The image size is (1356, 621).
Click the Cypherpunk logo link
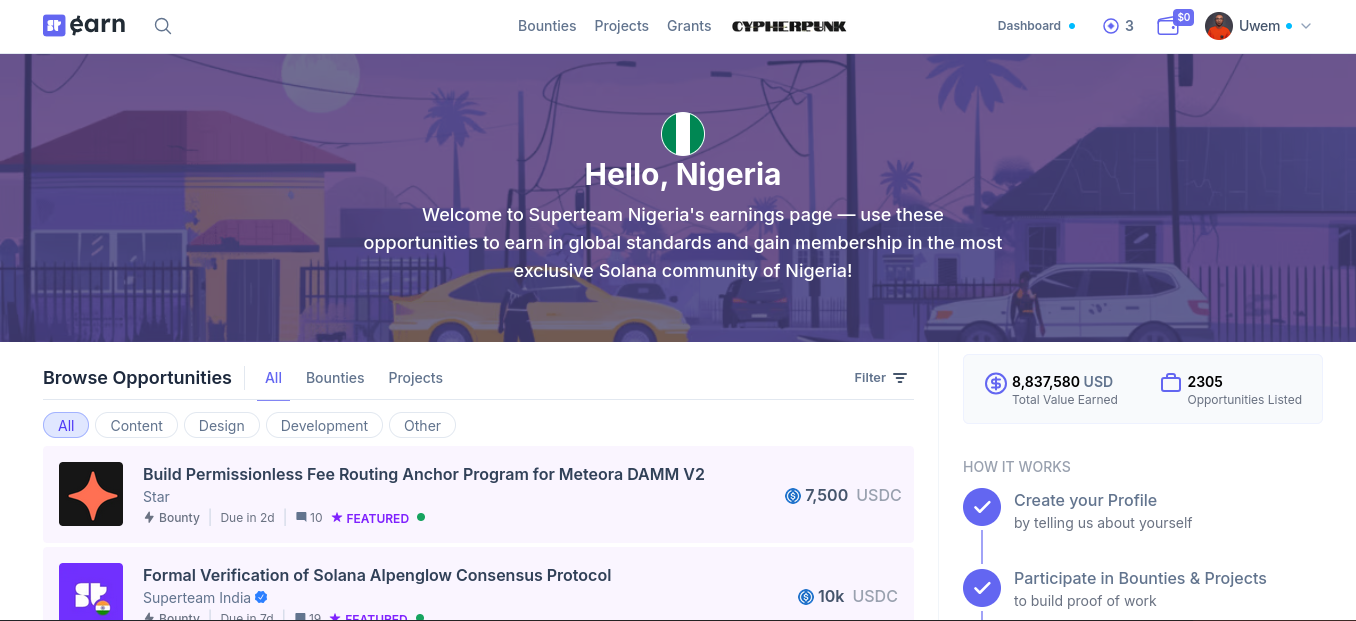789,26
